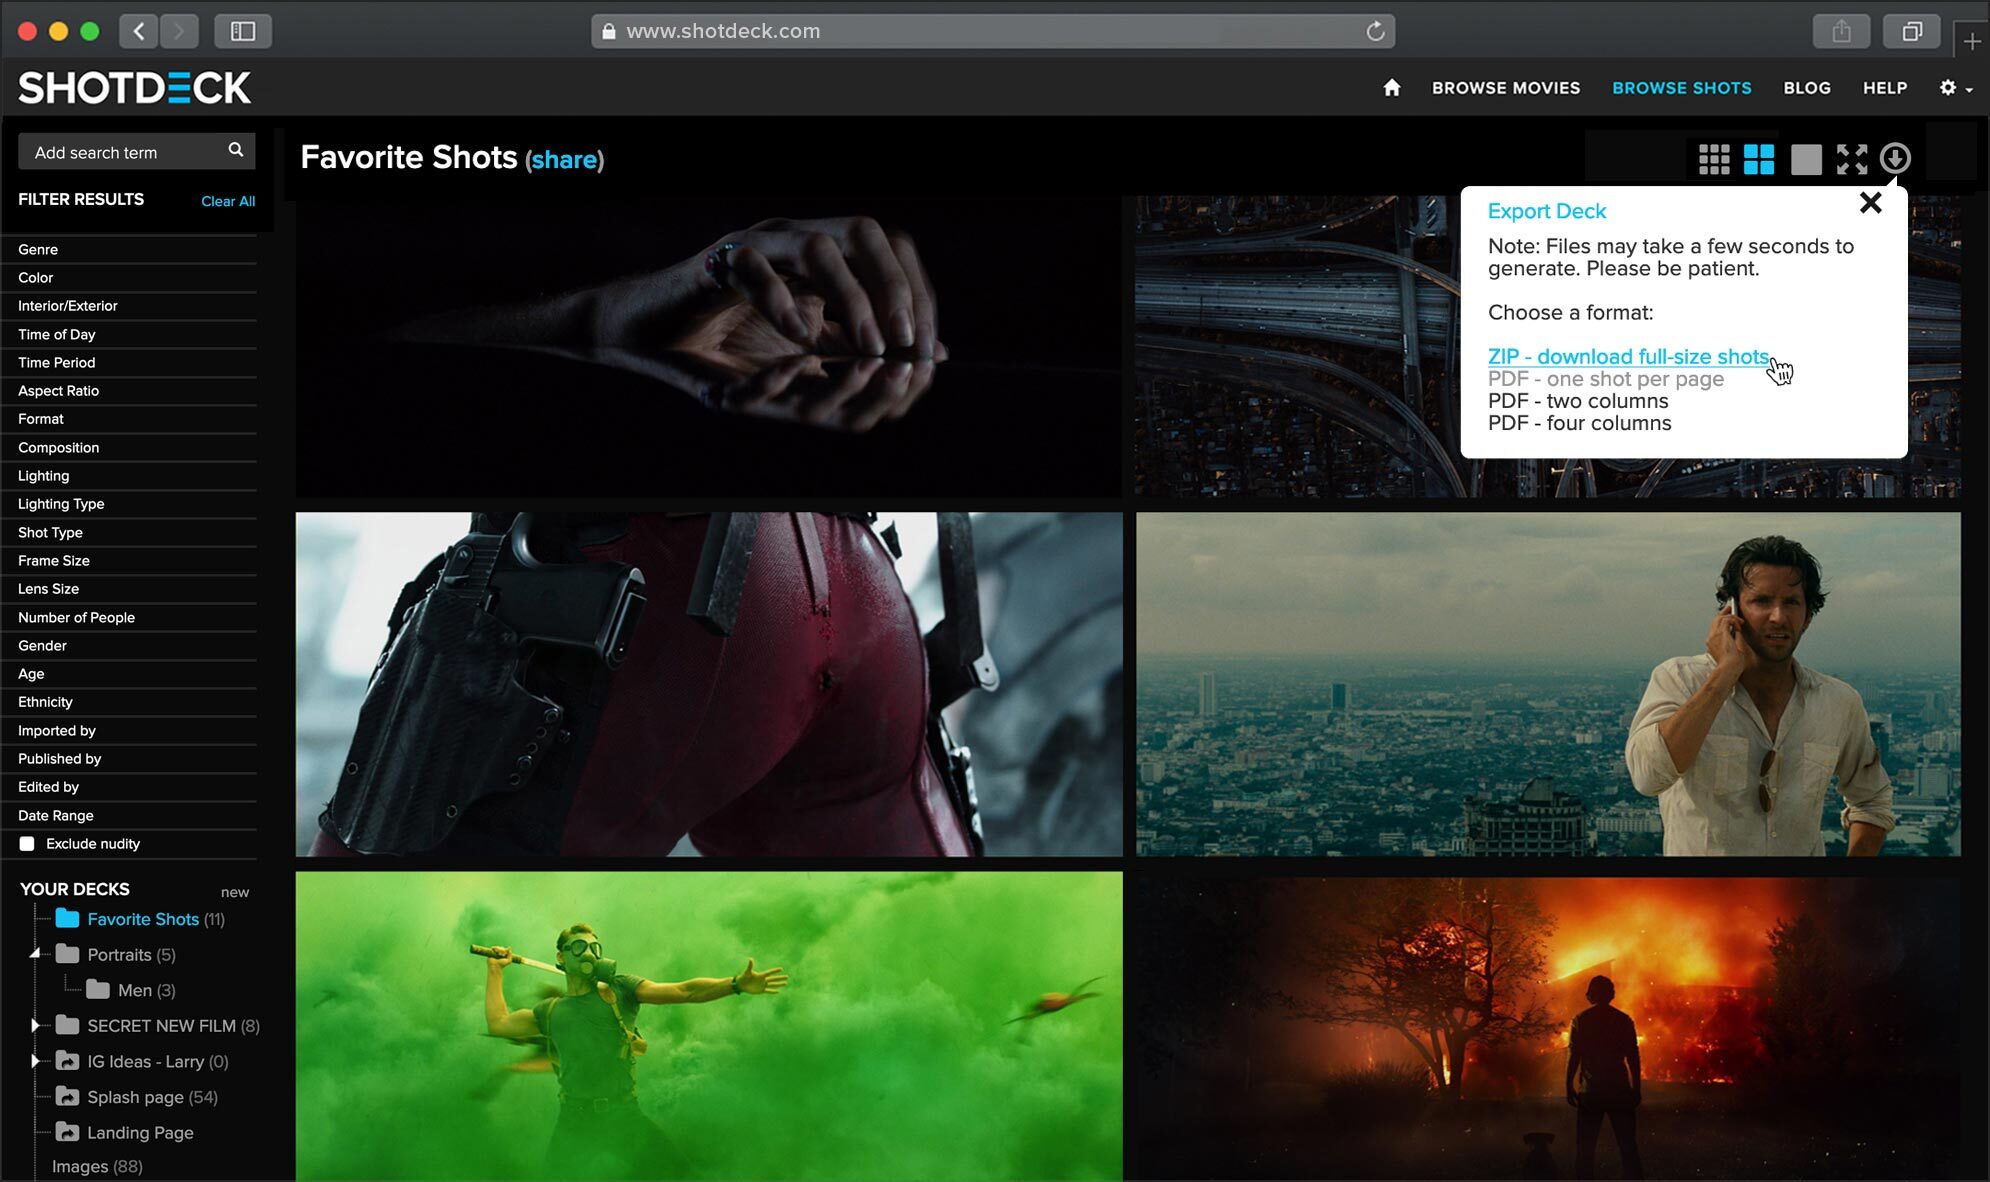This screenshot has width=1990, height=1182.
Task: Open the BROWSE MOVIES menu item
Action: coord(1505,87)
